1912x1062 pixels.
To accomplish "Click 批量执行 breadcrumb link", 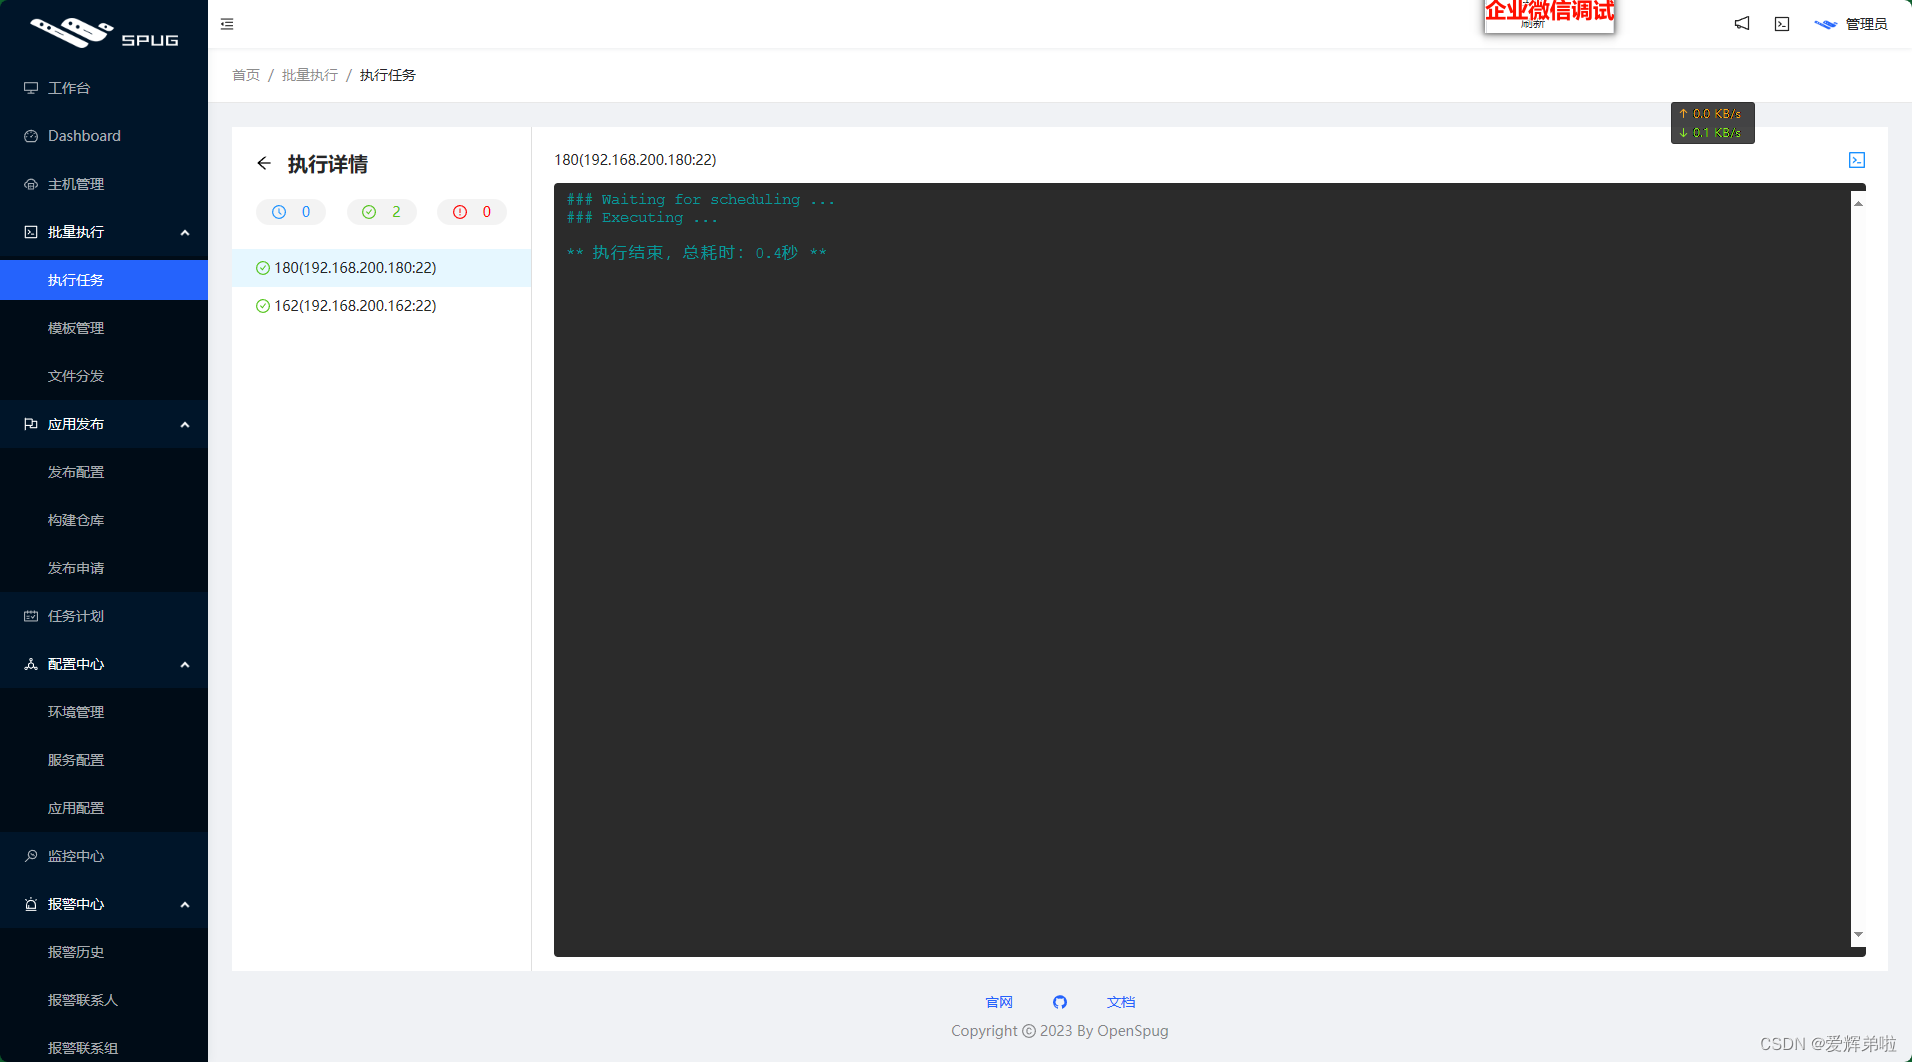I will pos(310,75).
